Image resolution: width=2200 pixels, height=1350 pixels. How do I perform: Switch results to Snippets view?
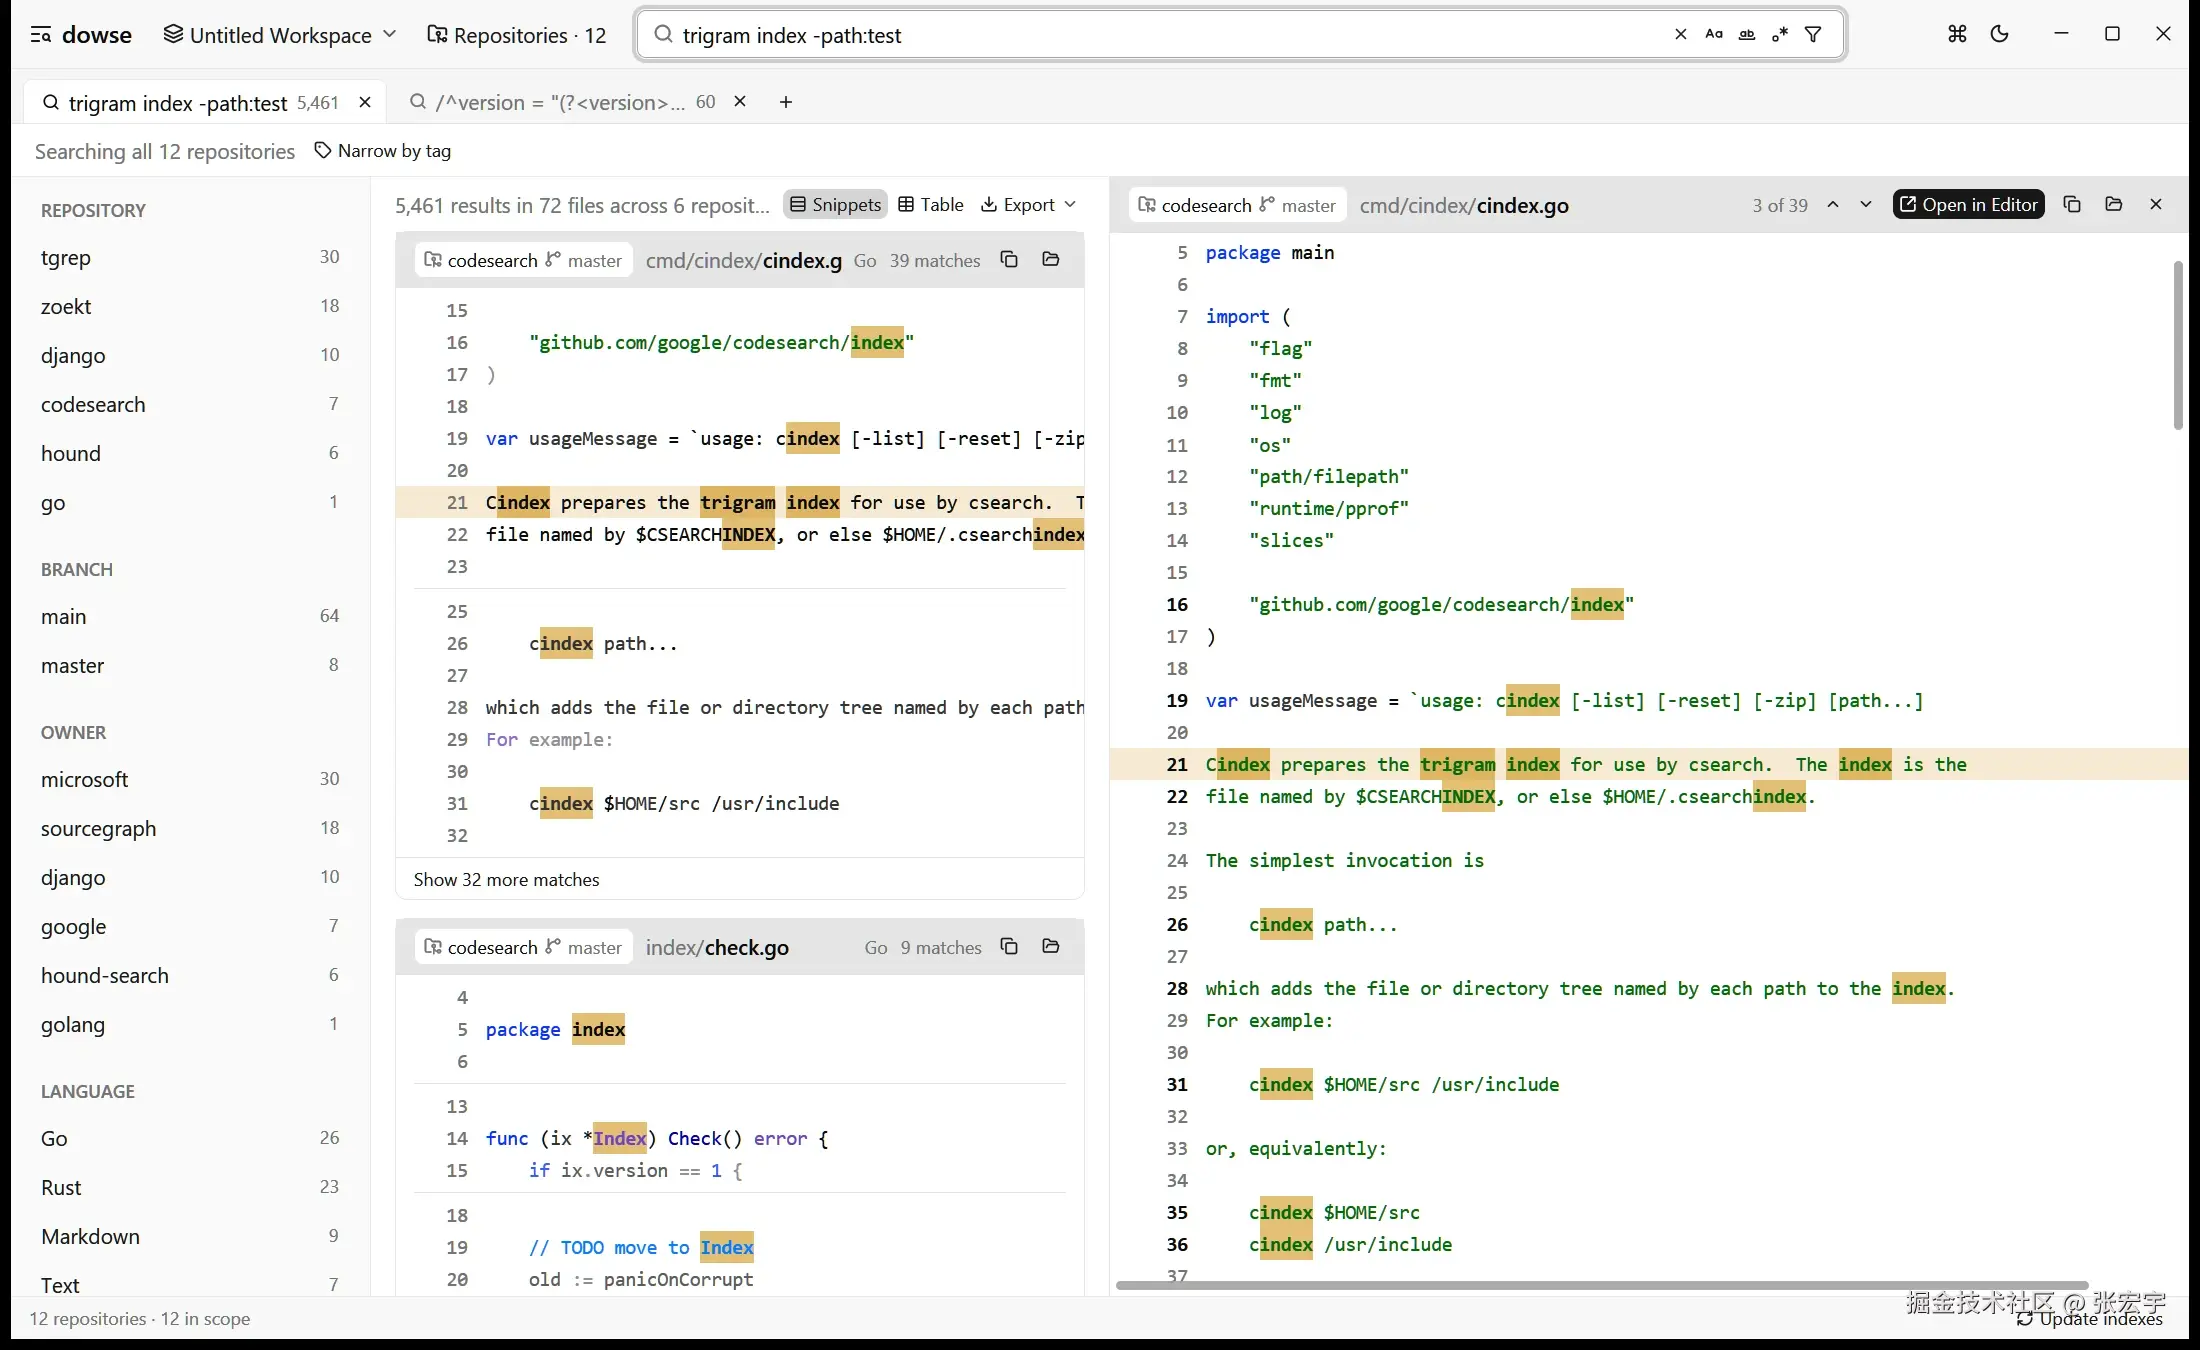[x=836, y=205]
